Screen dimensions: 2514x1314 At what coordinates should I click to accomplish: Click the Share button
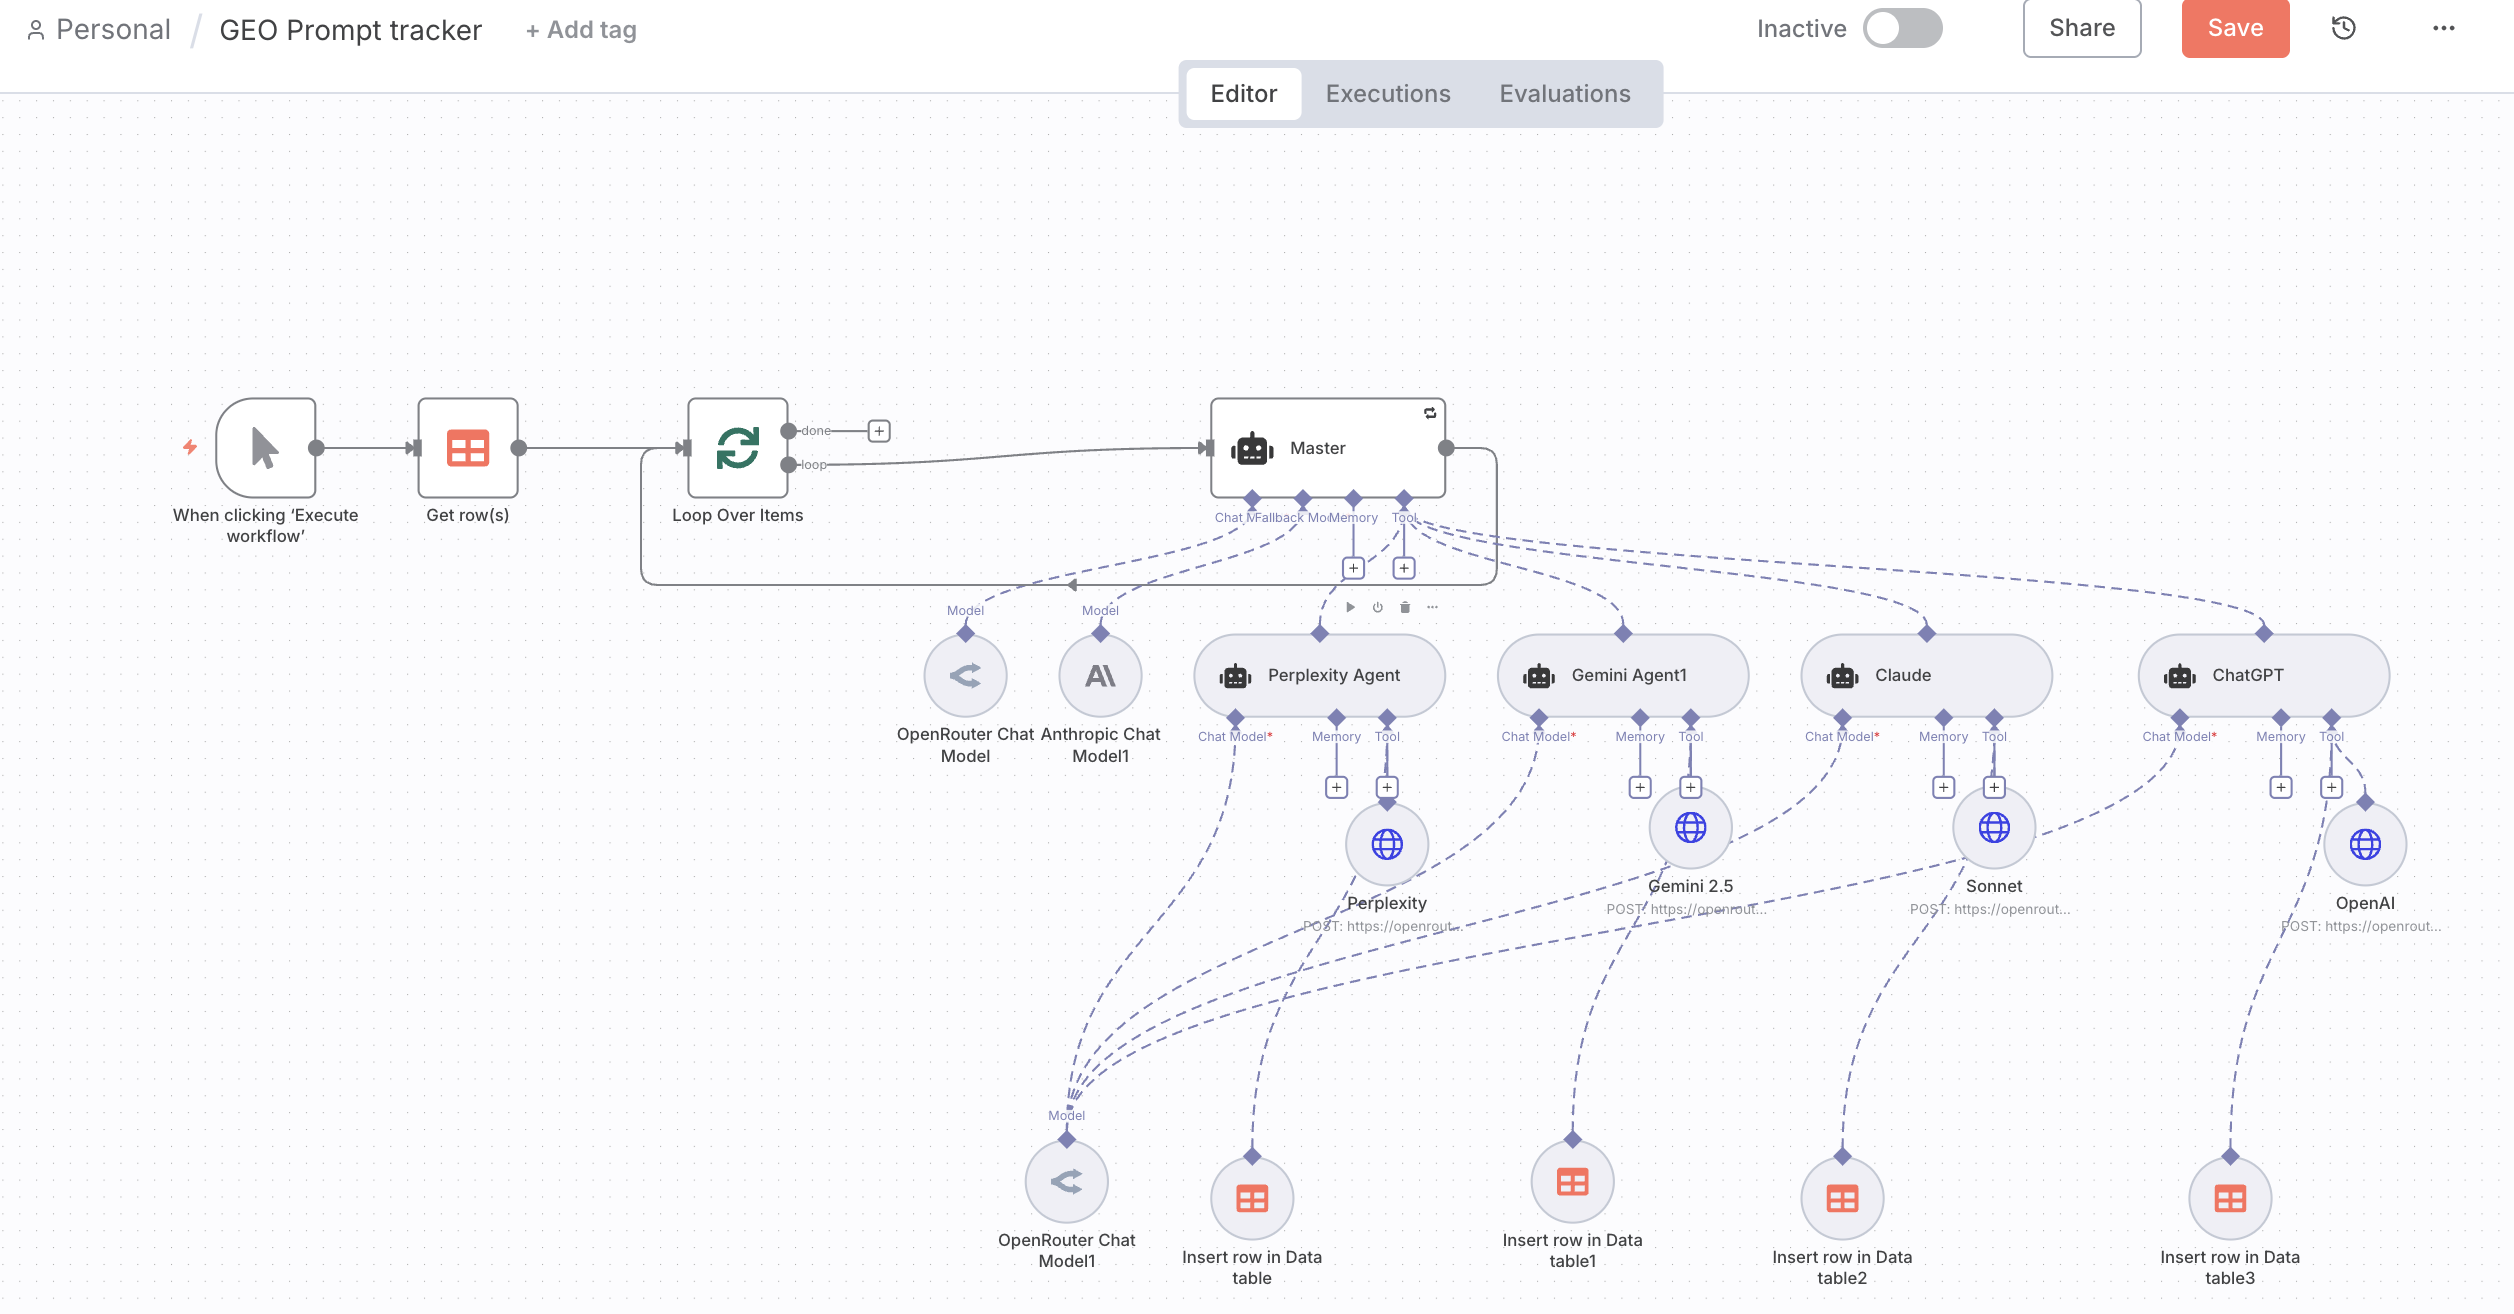tap(2081, 28)
